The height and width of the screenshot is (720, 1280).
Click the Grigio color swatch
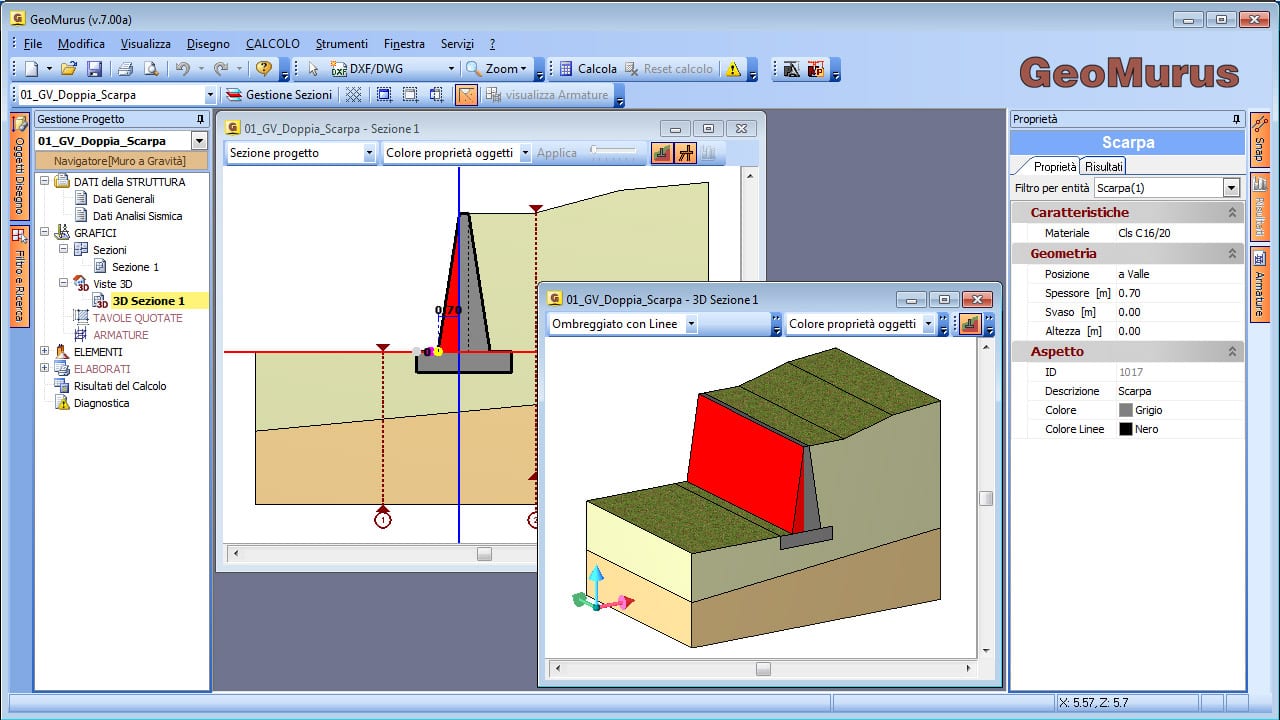click(1125, 410)
